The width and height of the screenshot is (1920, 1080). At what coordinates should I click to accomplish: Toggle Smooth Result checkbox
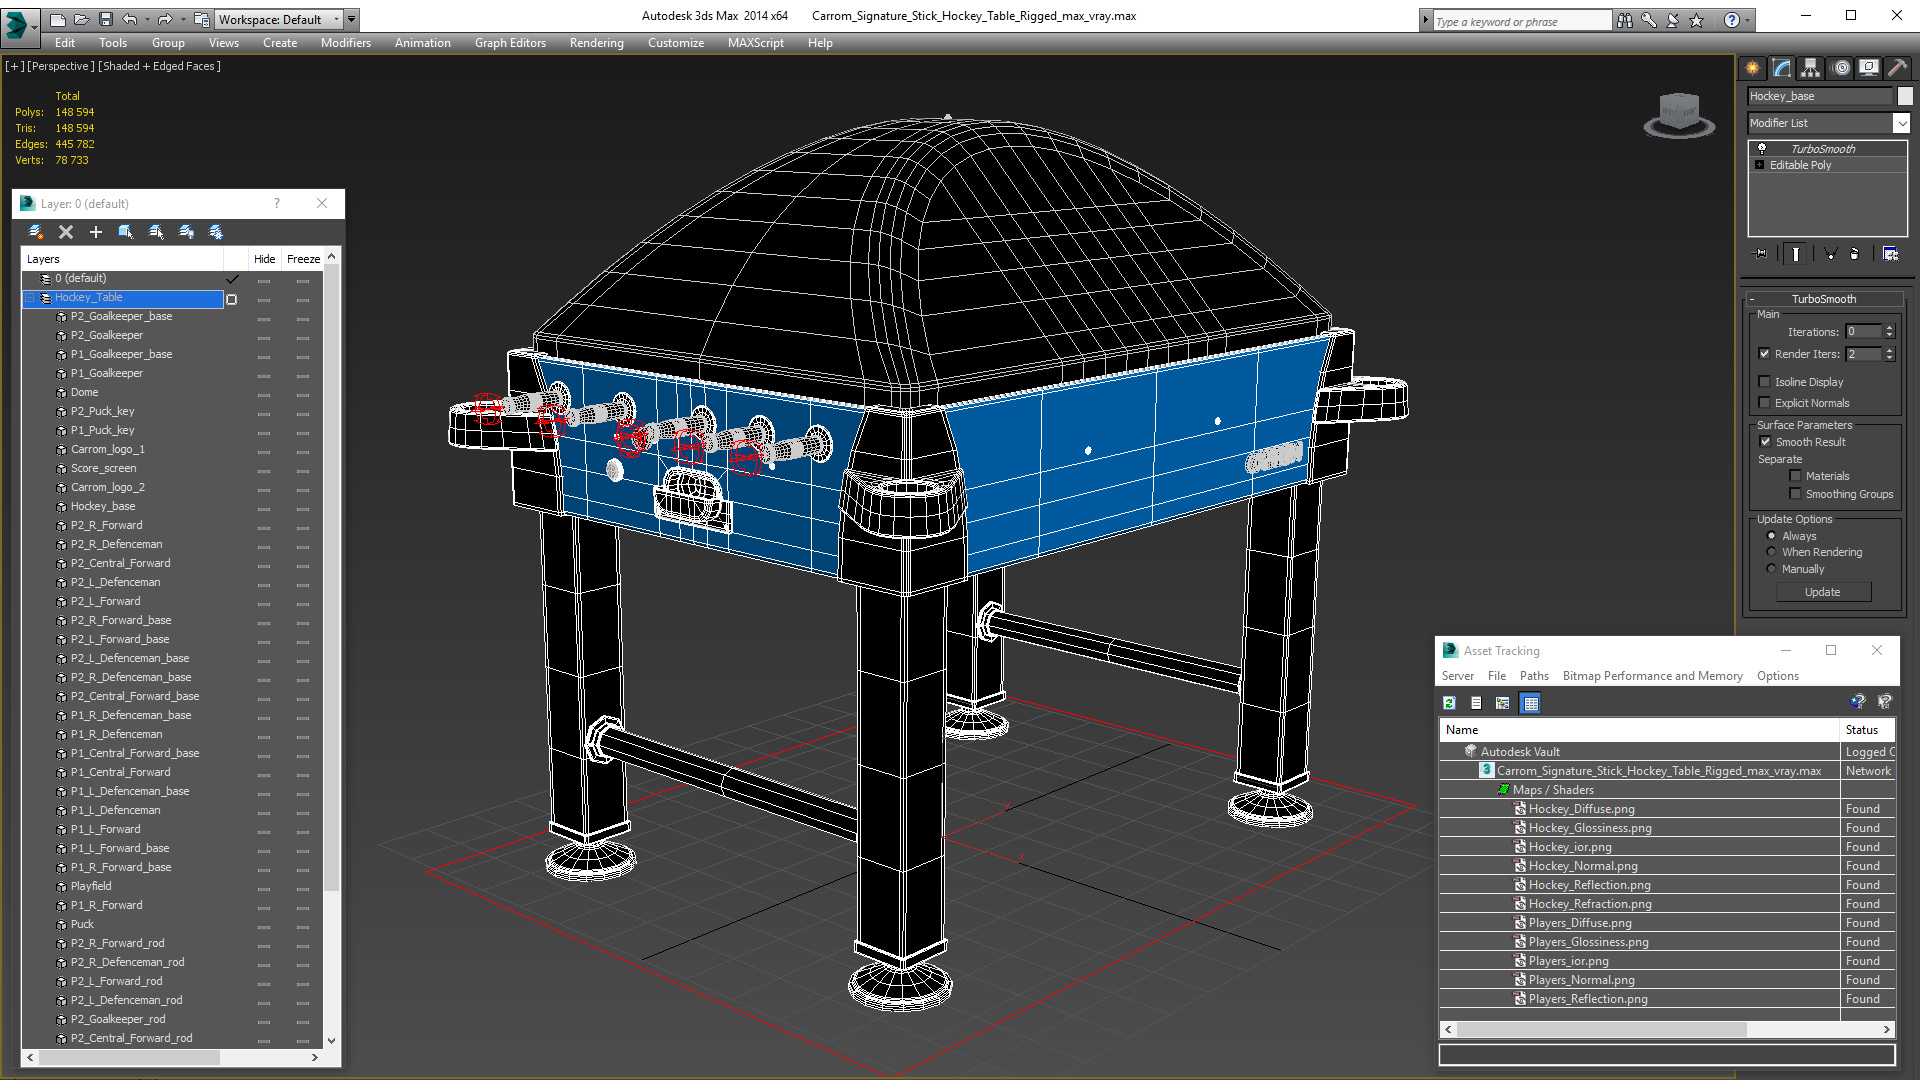(1766, 442)
